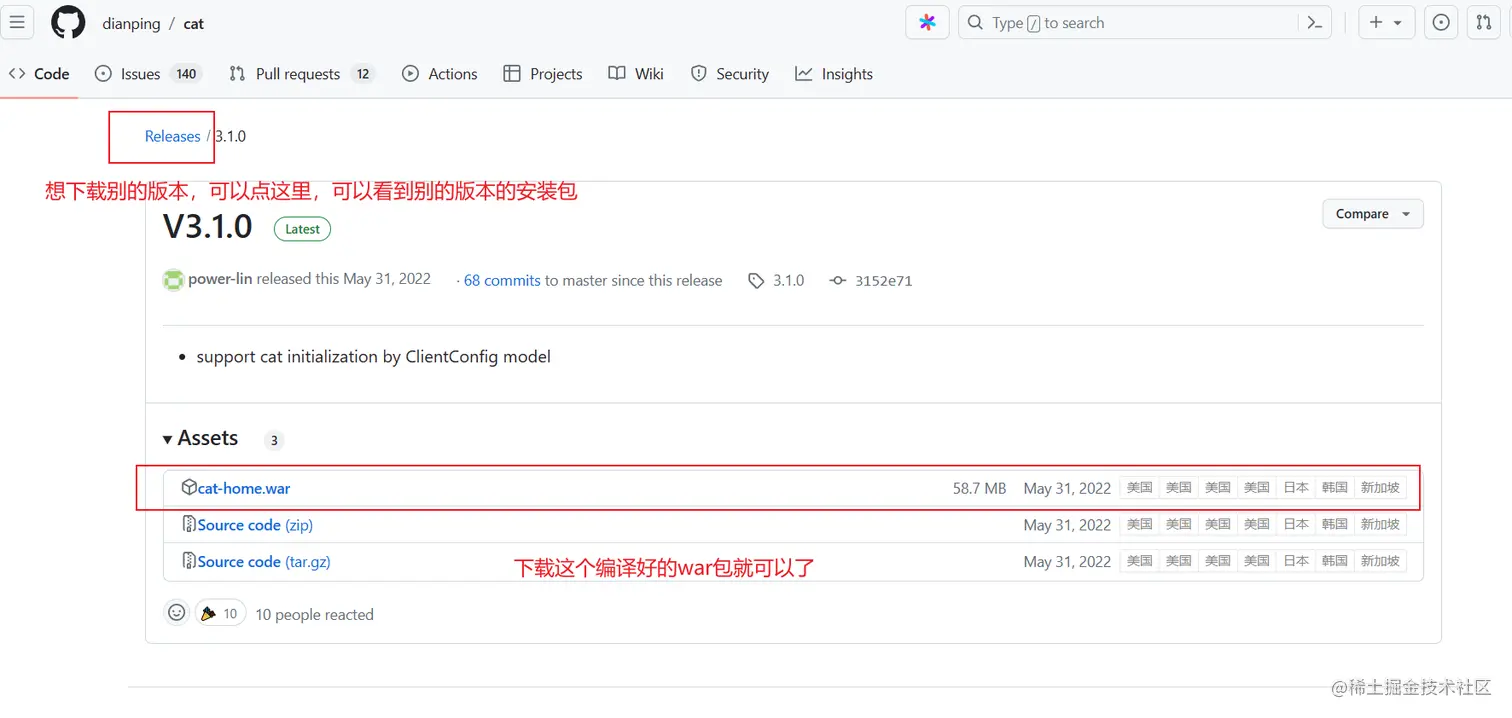Click 新加坡 mirror in Source code (tar.gz) row
Viewport: 1512px width, 718px height.
click(x=1380, y=561)
